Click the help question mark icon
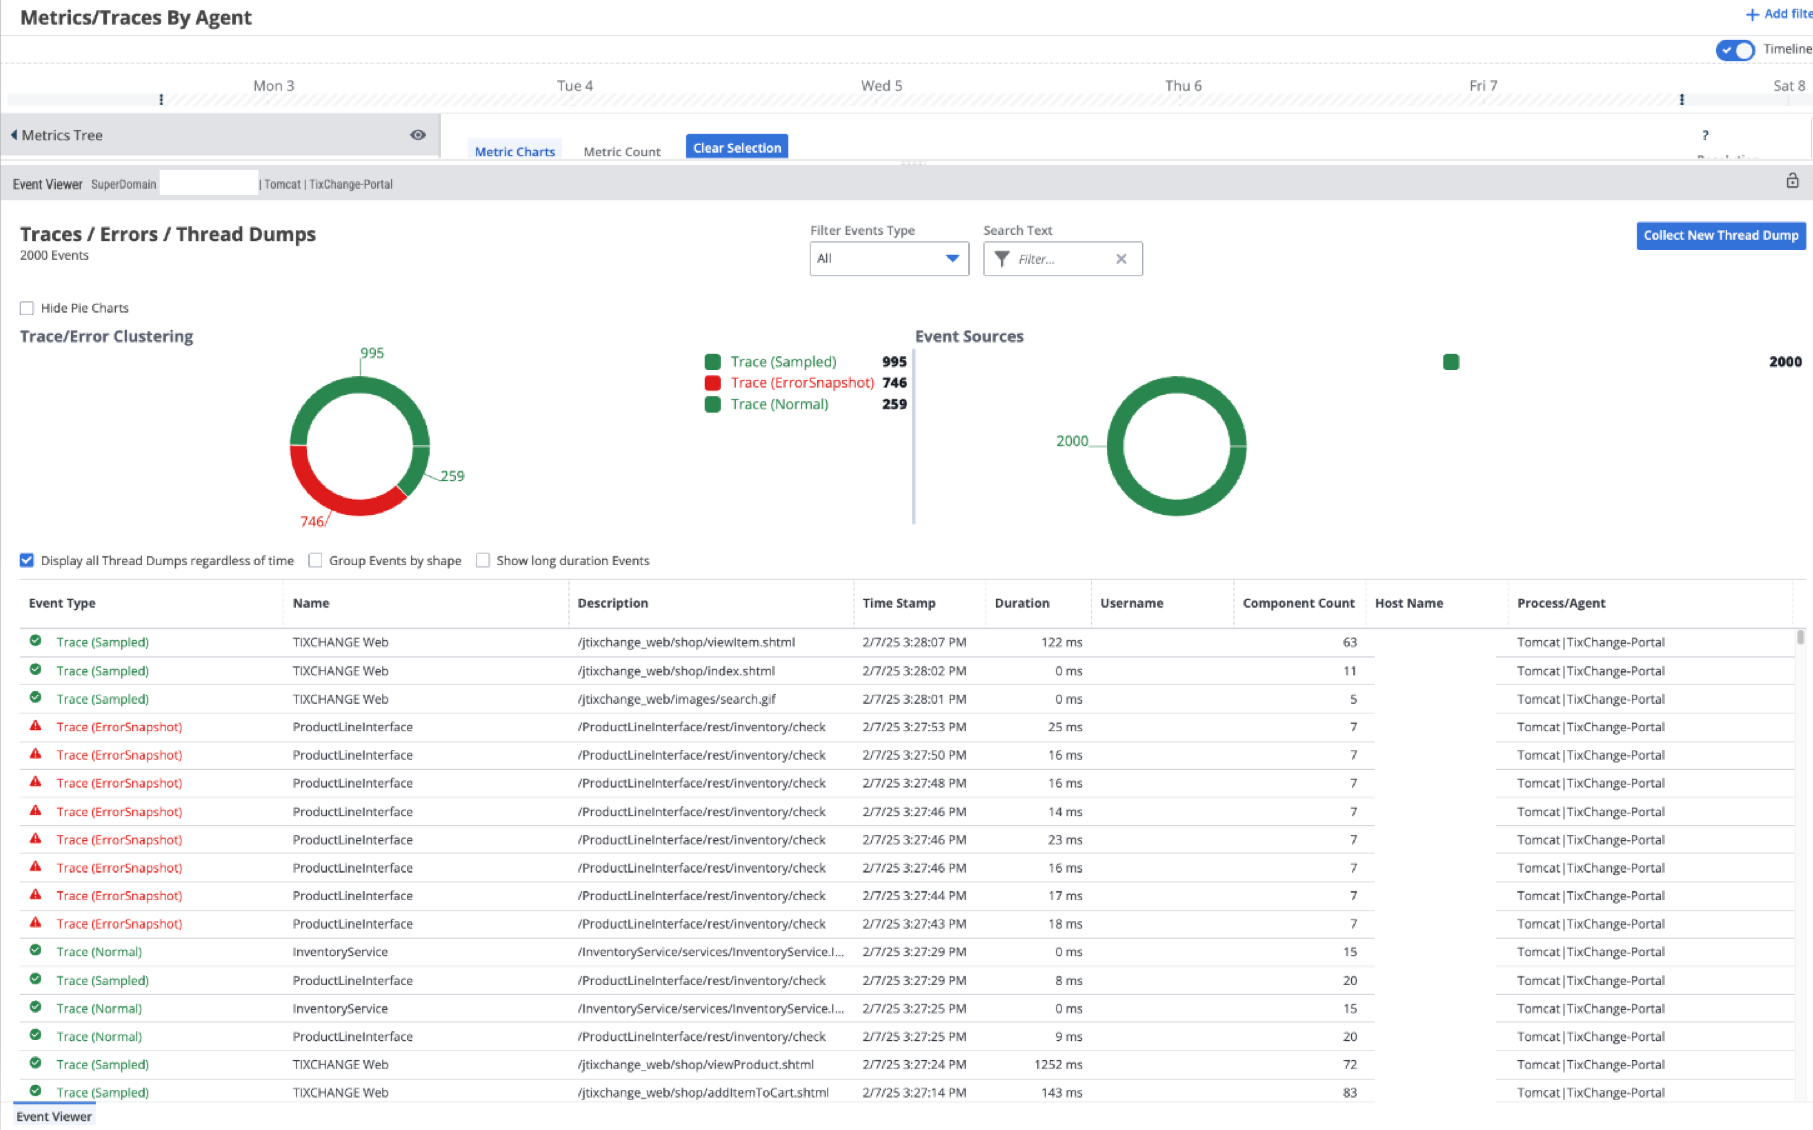Image resolution: width=1813 pixels, height=1130 pixels. coord(1705,135)
